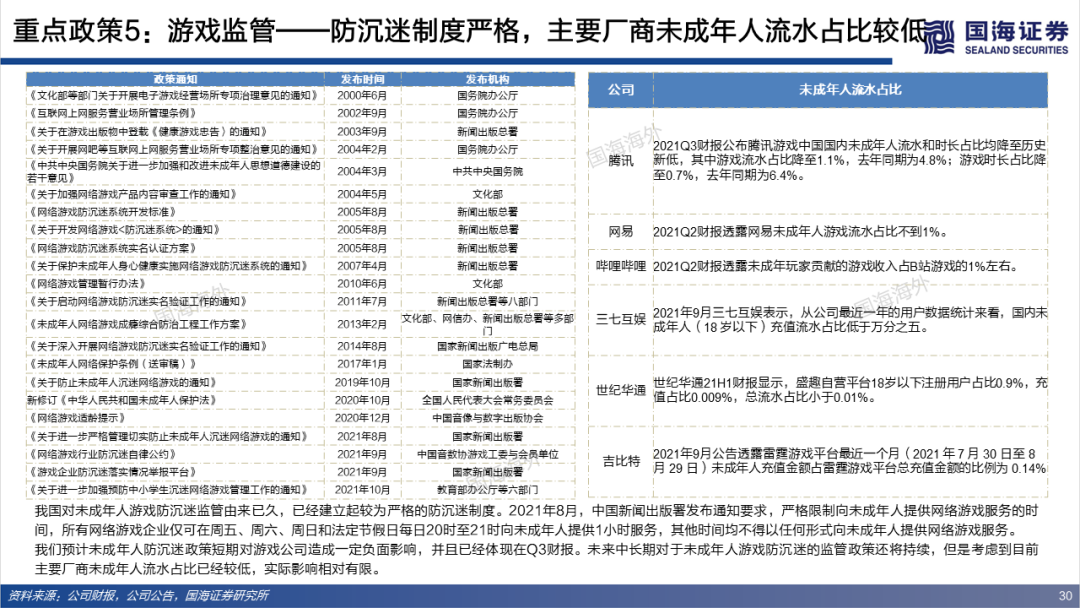This screenshot has width=1080, height=608.
Task: Click the '2010年6月' date cell
Action: tap(362, 284)
